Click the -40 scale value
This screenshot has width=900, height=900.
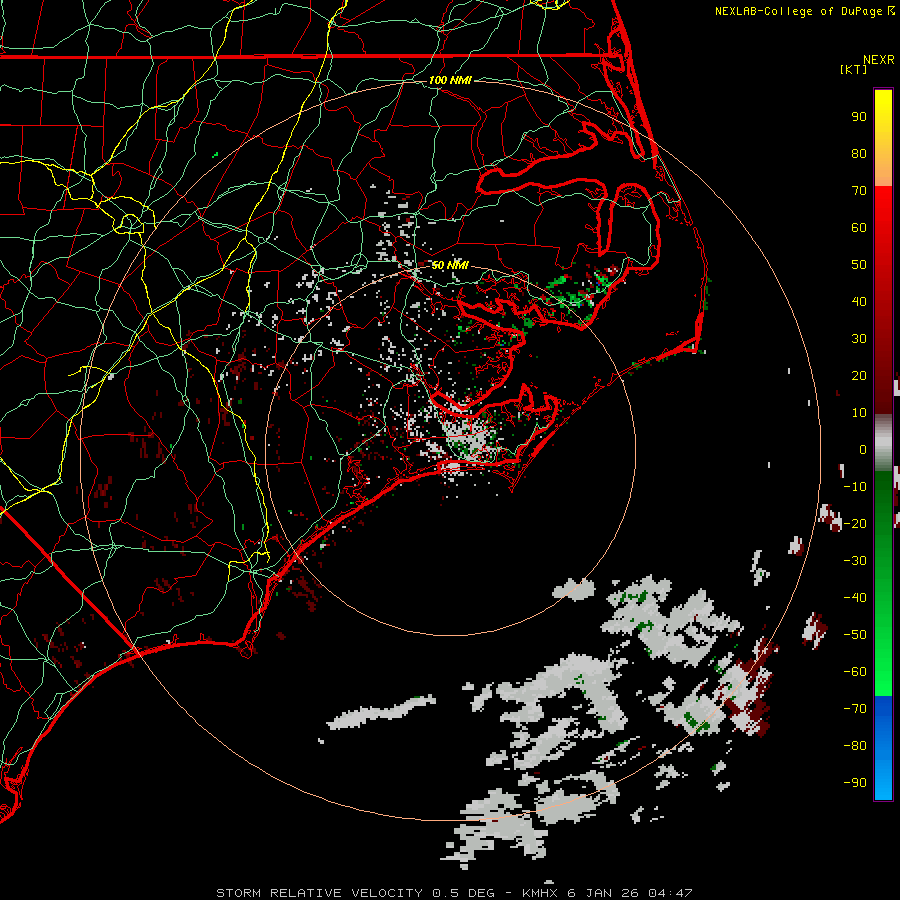pos(855,598)
